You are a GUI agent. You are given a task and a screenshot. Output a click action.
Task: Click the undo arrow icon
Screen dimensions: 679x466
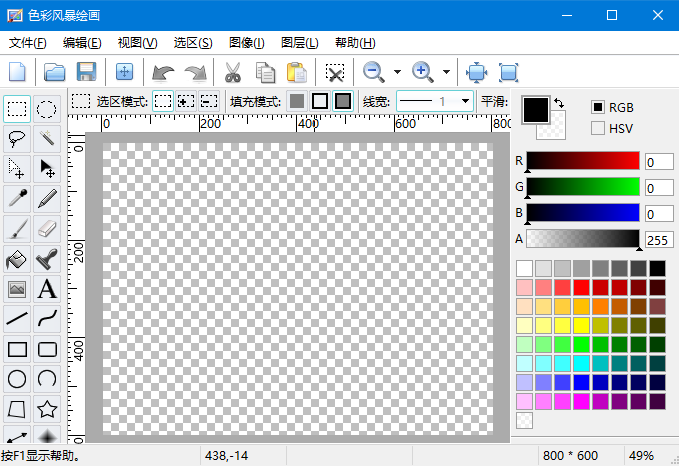pyautogui.click(x=162, y=72)
